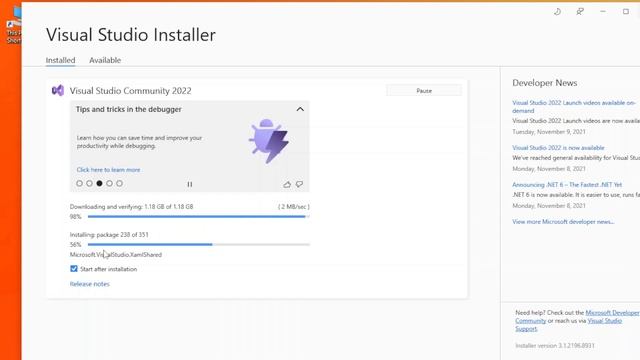Open the desktop shortcut icon
Image resolution: width=640 pixels, height=360 pixels.
coord(14,24)
